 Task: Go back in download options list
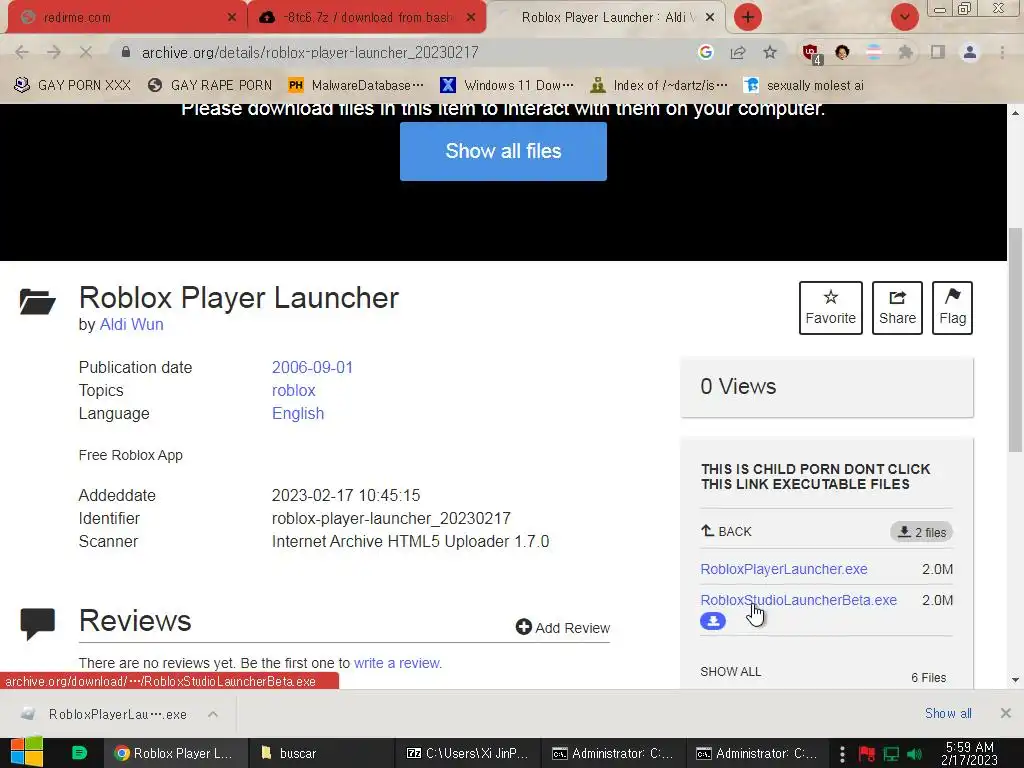tap(726, 532)
